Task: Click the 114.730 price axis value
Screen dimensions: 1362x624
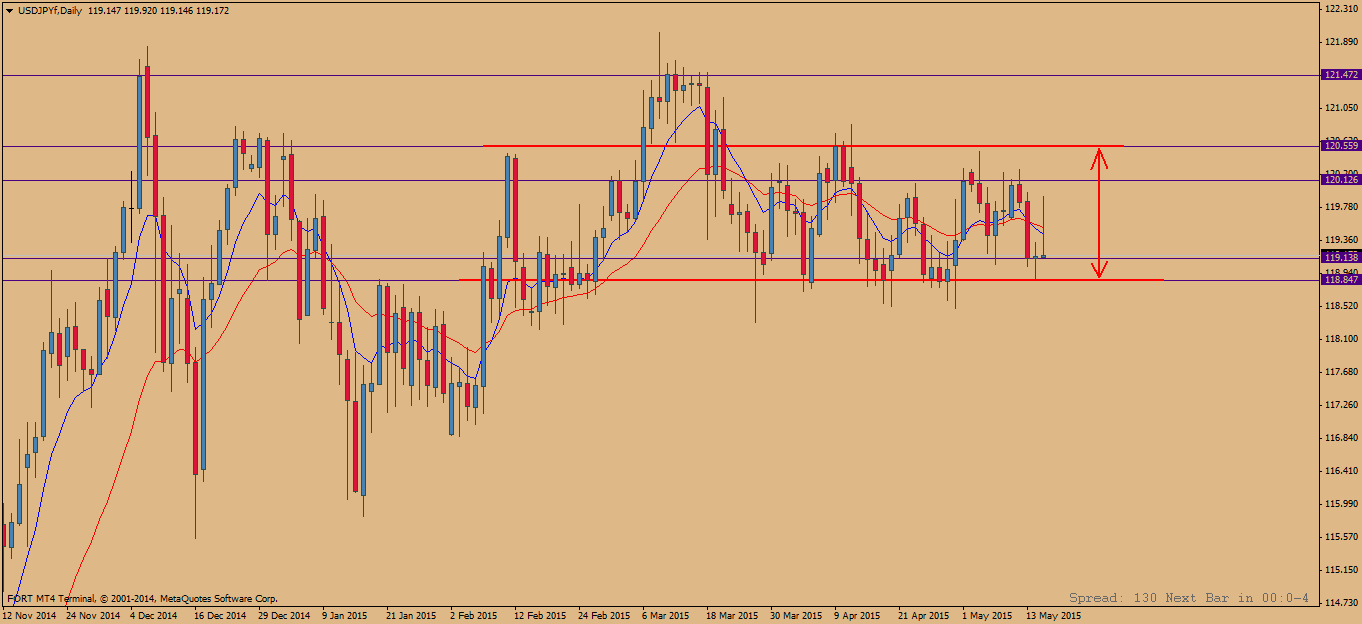Action: pos(1340,603)
